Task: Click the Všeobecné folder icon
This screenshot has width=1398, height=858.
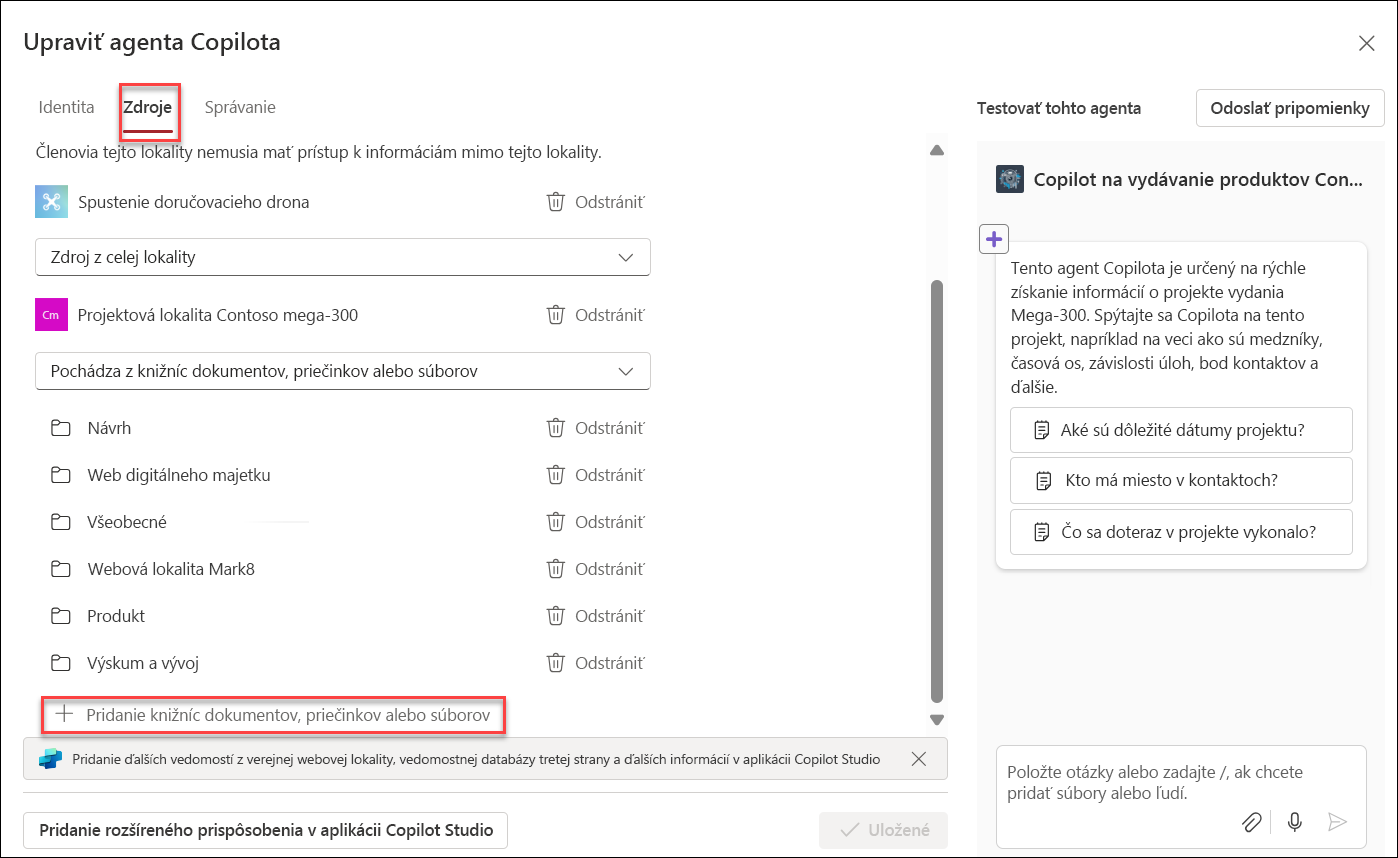Action: point(61,522)
